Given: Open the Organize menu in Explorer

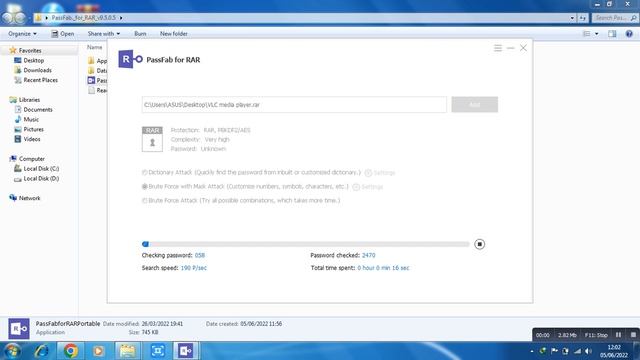Looking at the screenshot, I should [22, 33].
